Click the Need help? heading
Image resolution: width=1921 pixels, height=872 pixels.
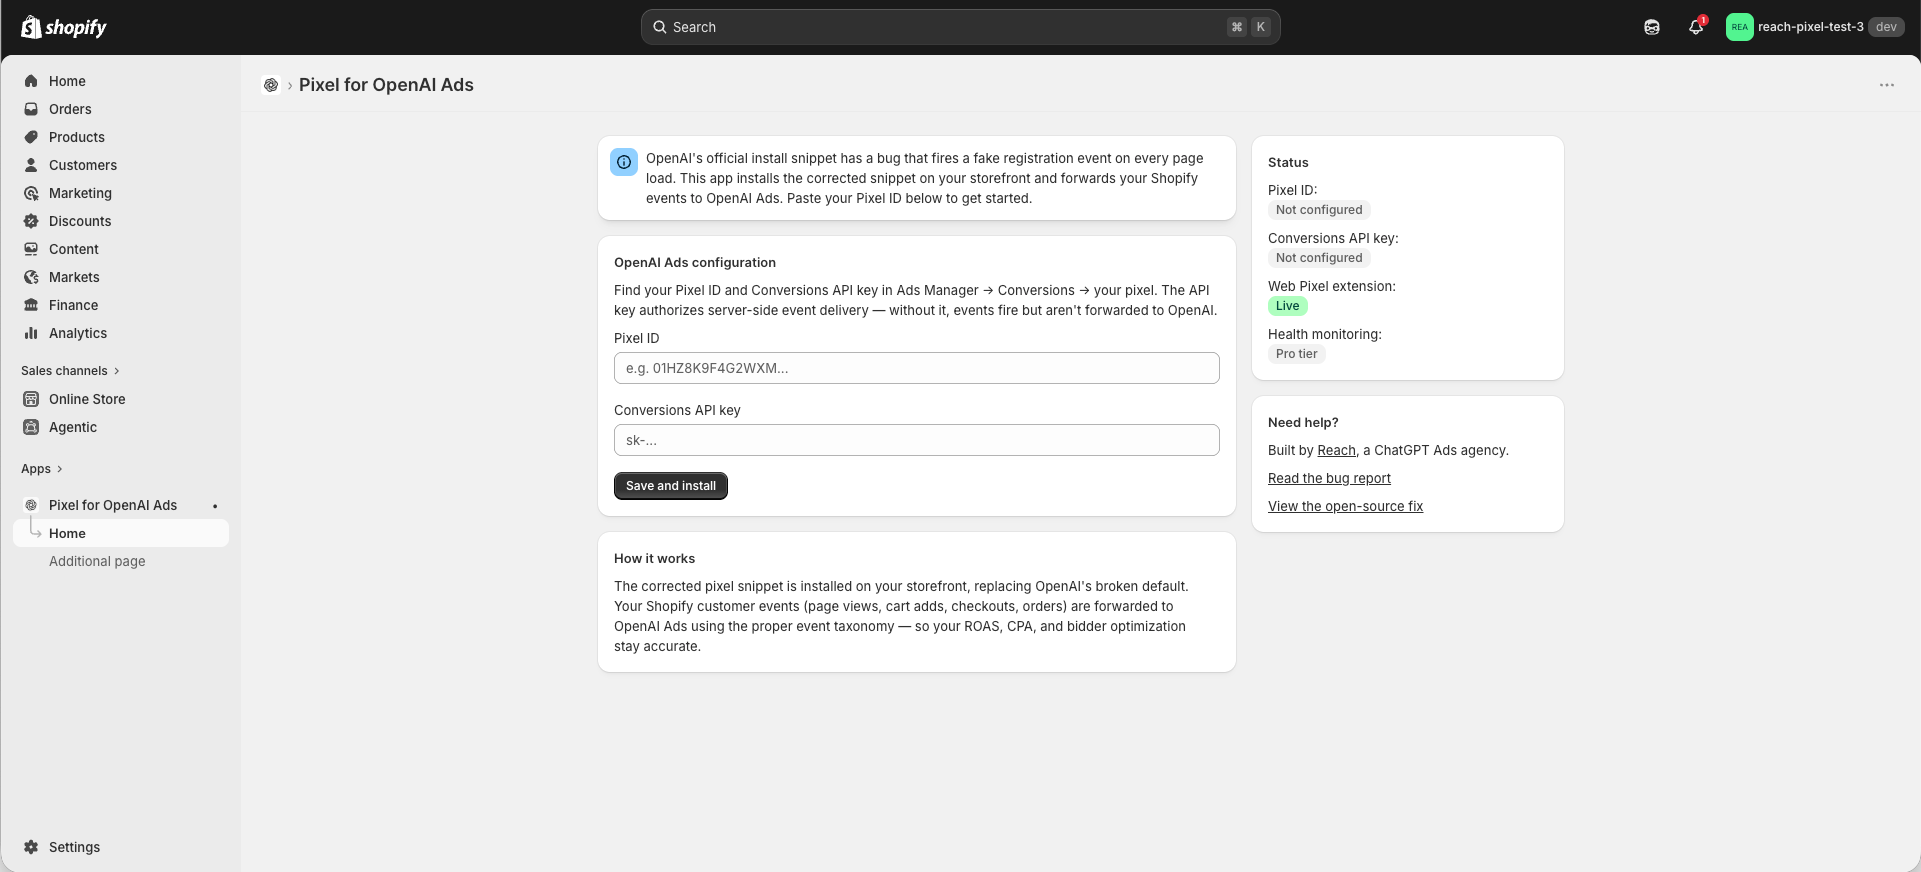[1303, 422]
